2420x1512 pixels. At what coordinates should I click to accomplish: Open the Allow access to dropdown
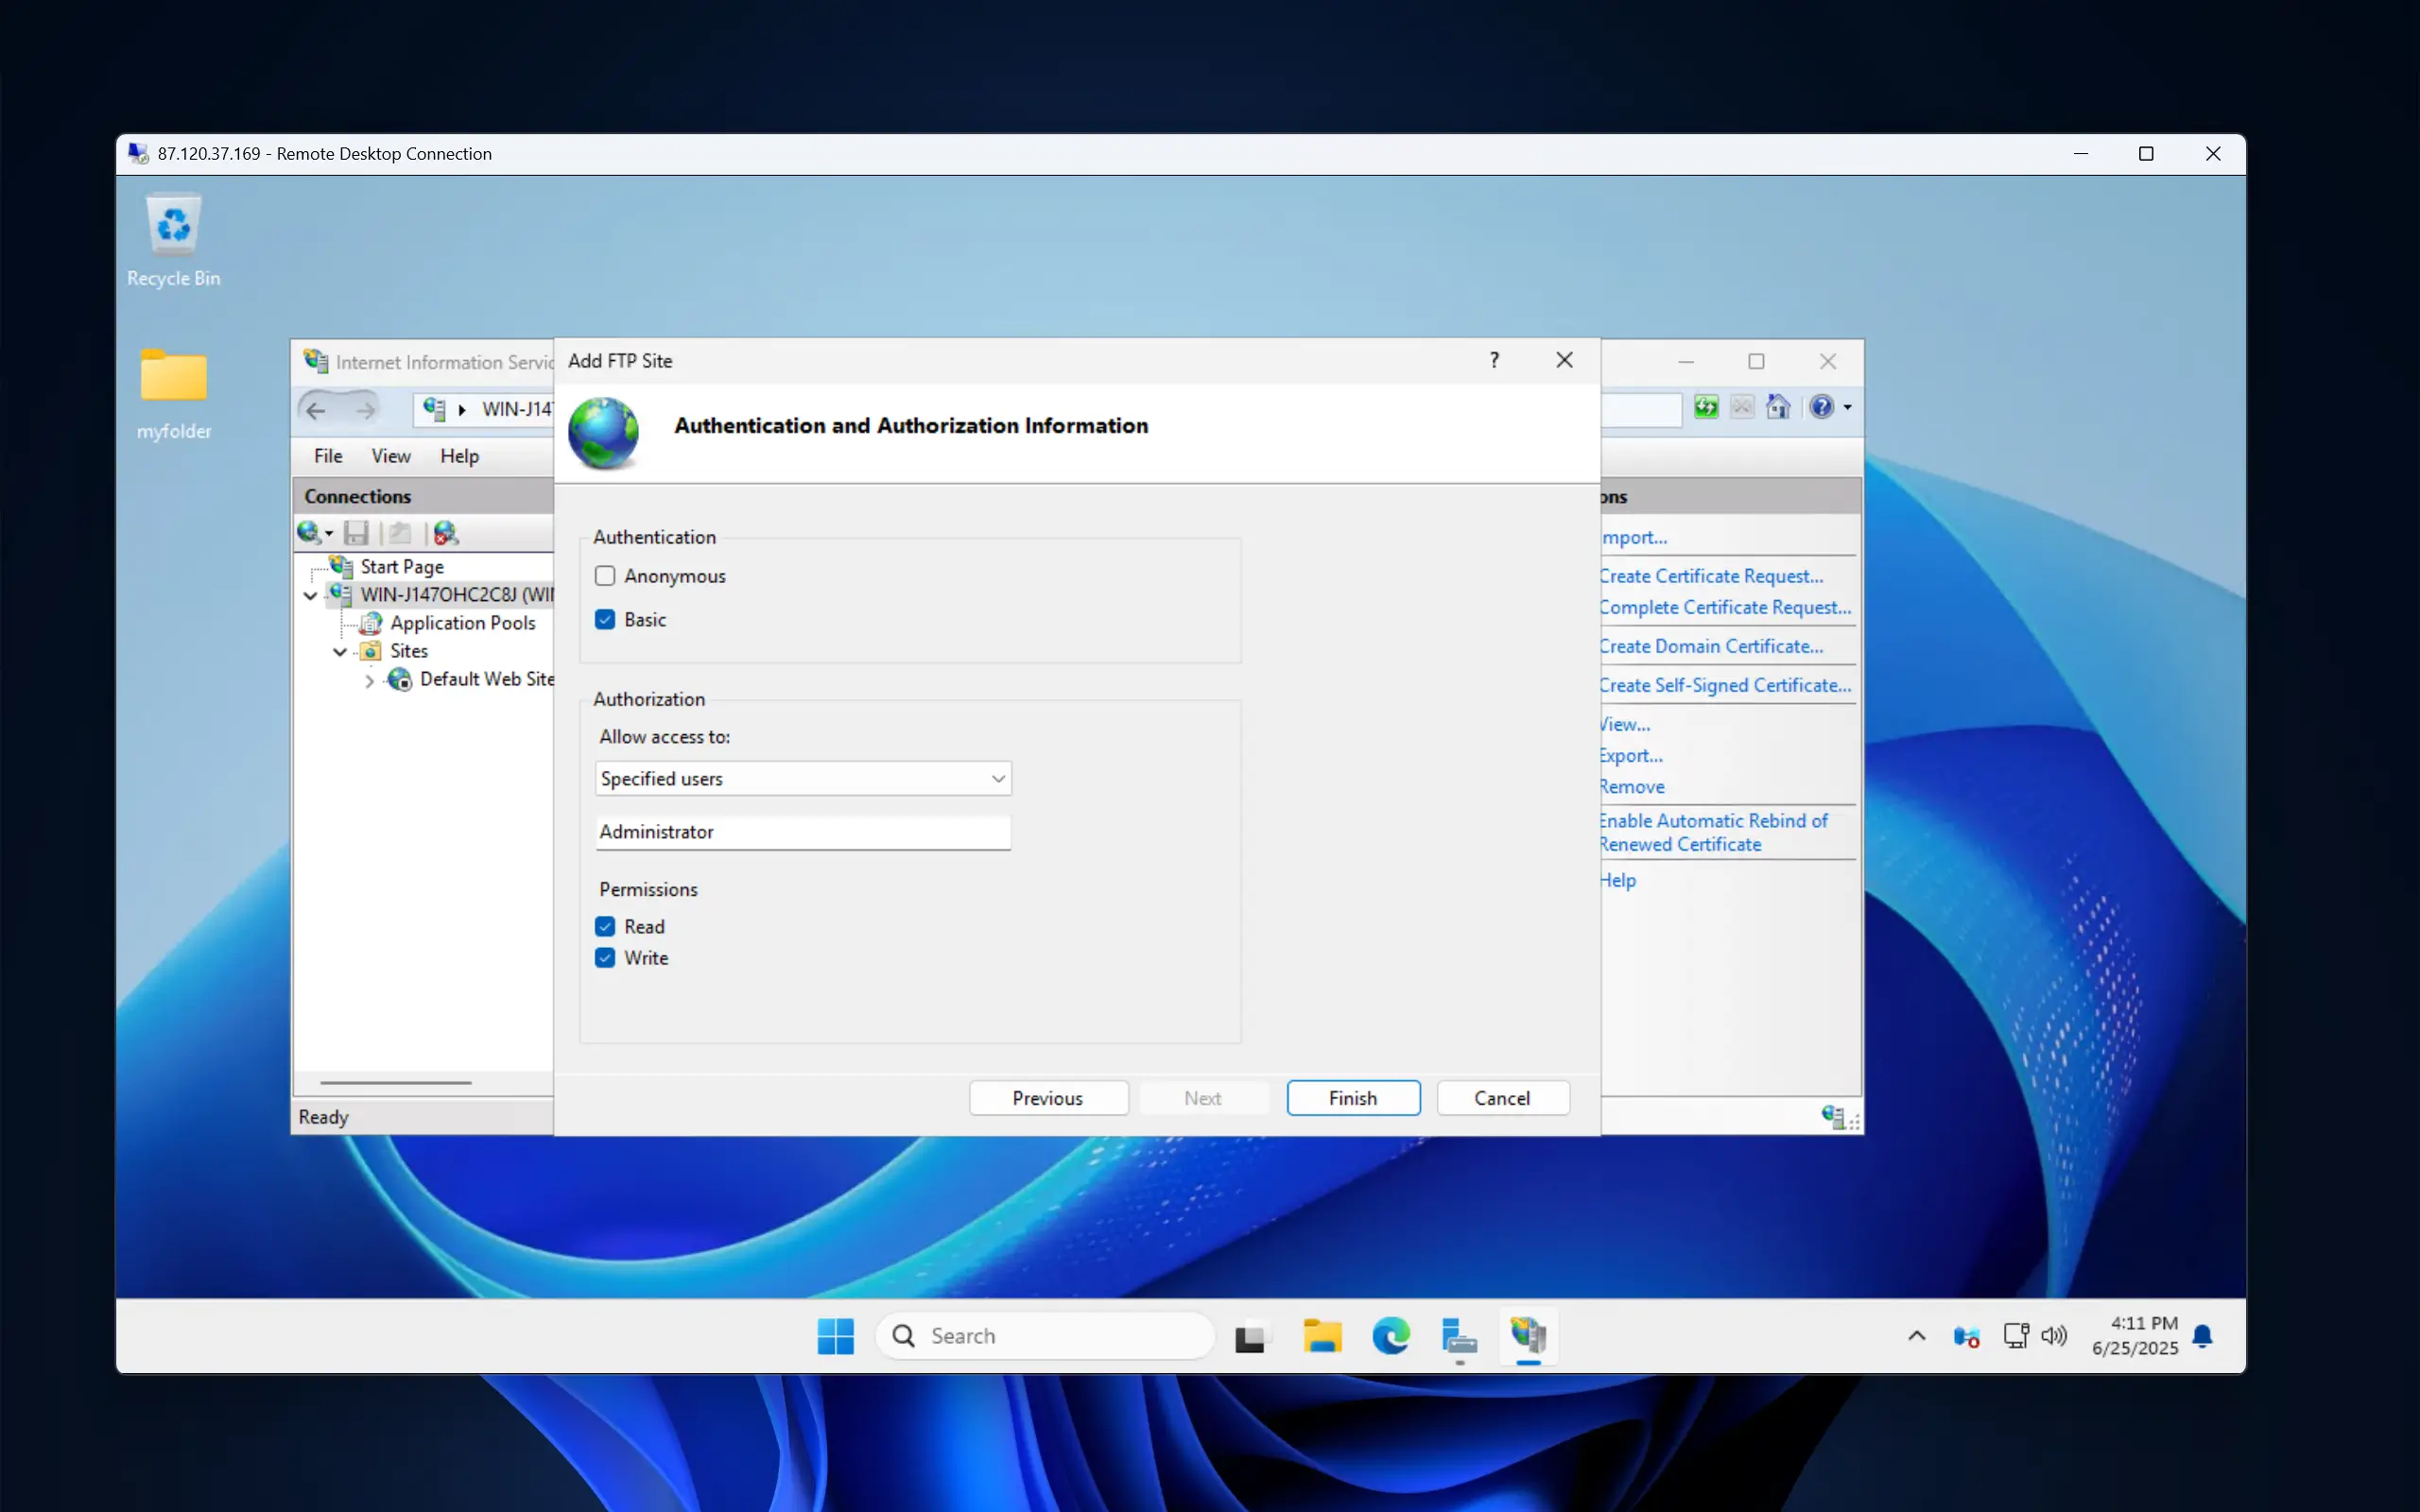coord(803,779)
